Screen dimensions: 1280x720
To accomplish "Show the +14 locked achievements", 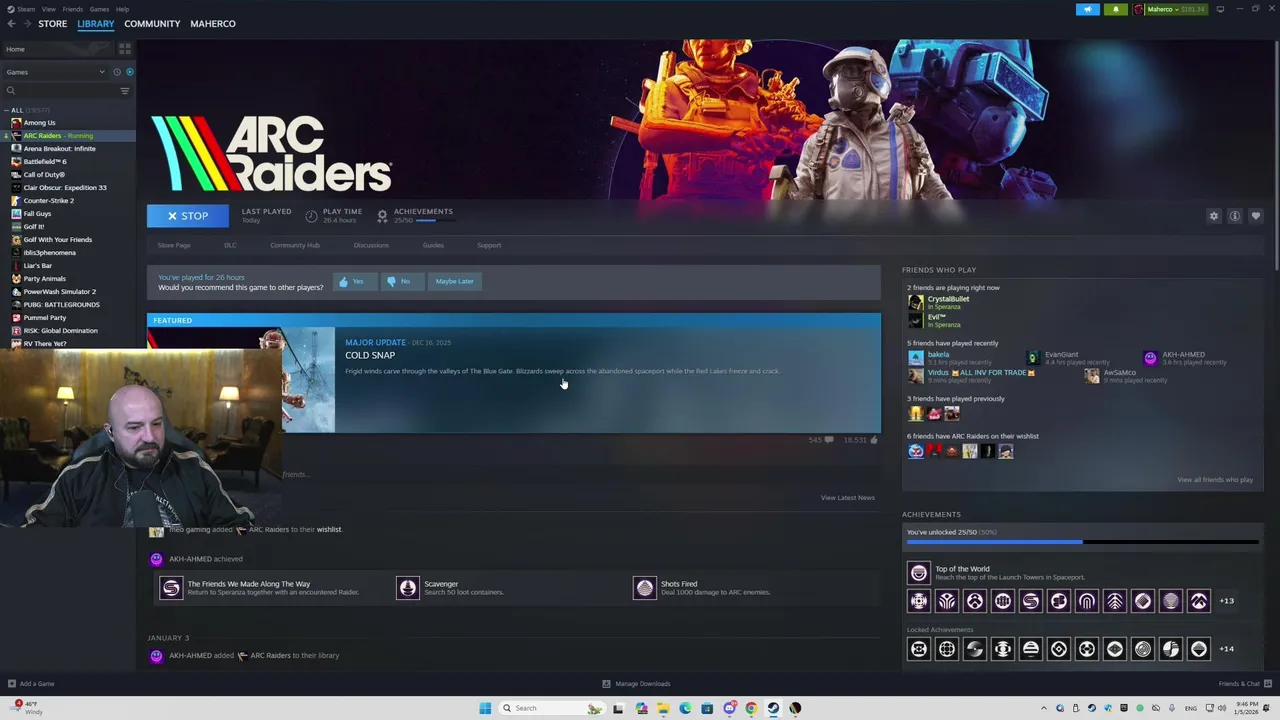I will (1226, 649).
